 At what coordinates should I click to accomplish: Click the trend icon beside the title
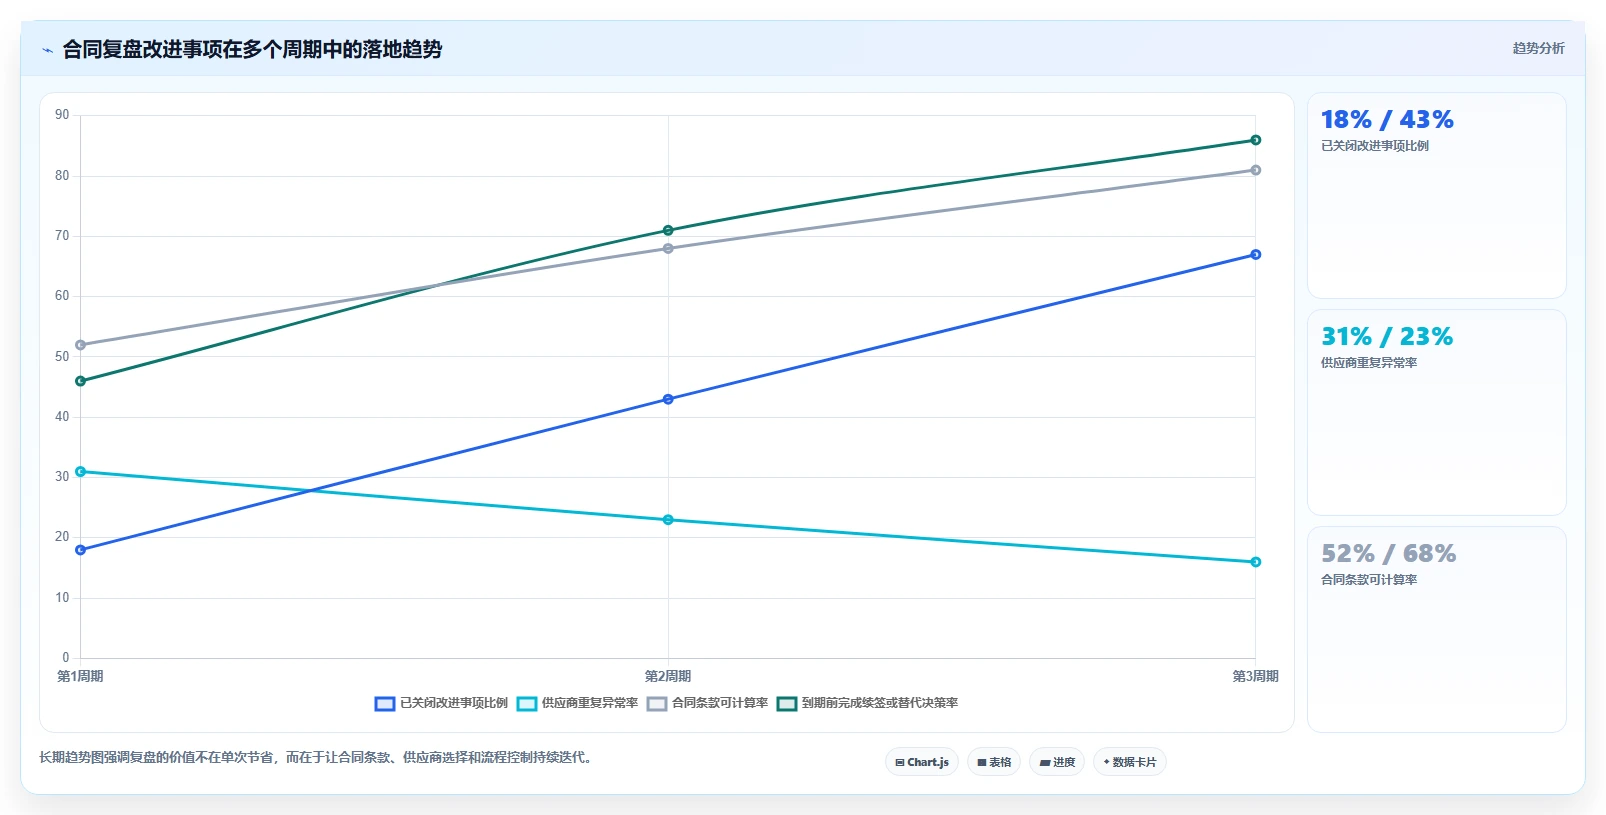47,50
